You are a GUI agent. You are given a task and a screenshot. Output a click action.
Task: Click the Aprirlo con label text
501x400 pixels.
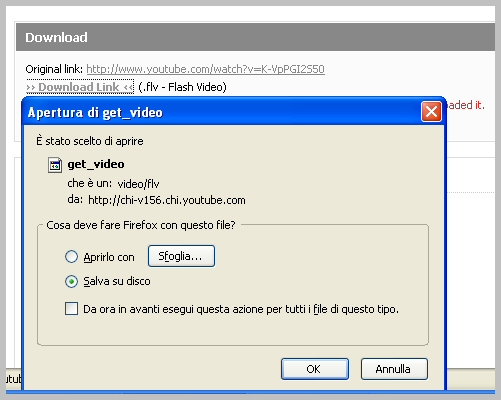(109, 257)
